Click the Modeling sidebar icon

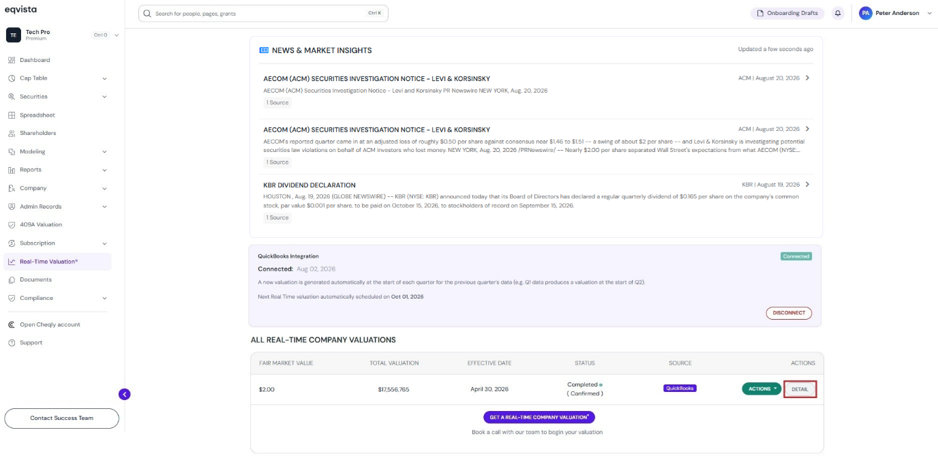[x=12, y=151]
